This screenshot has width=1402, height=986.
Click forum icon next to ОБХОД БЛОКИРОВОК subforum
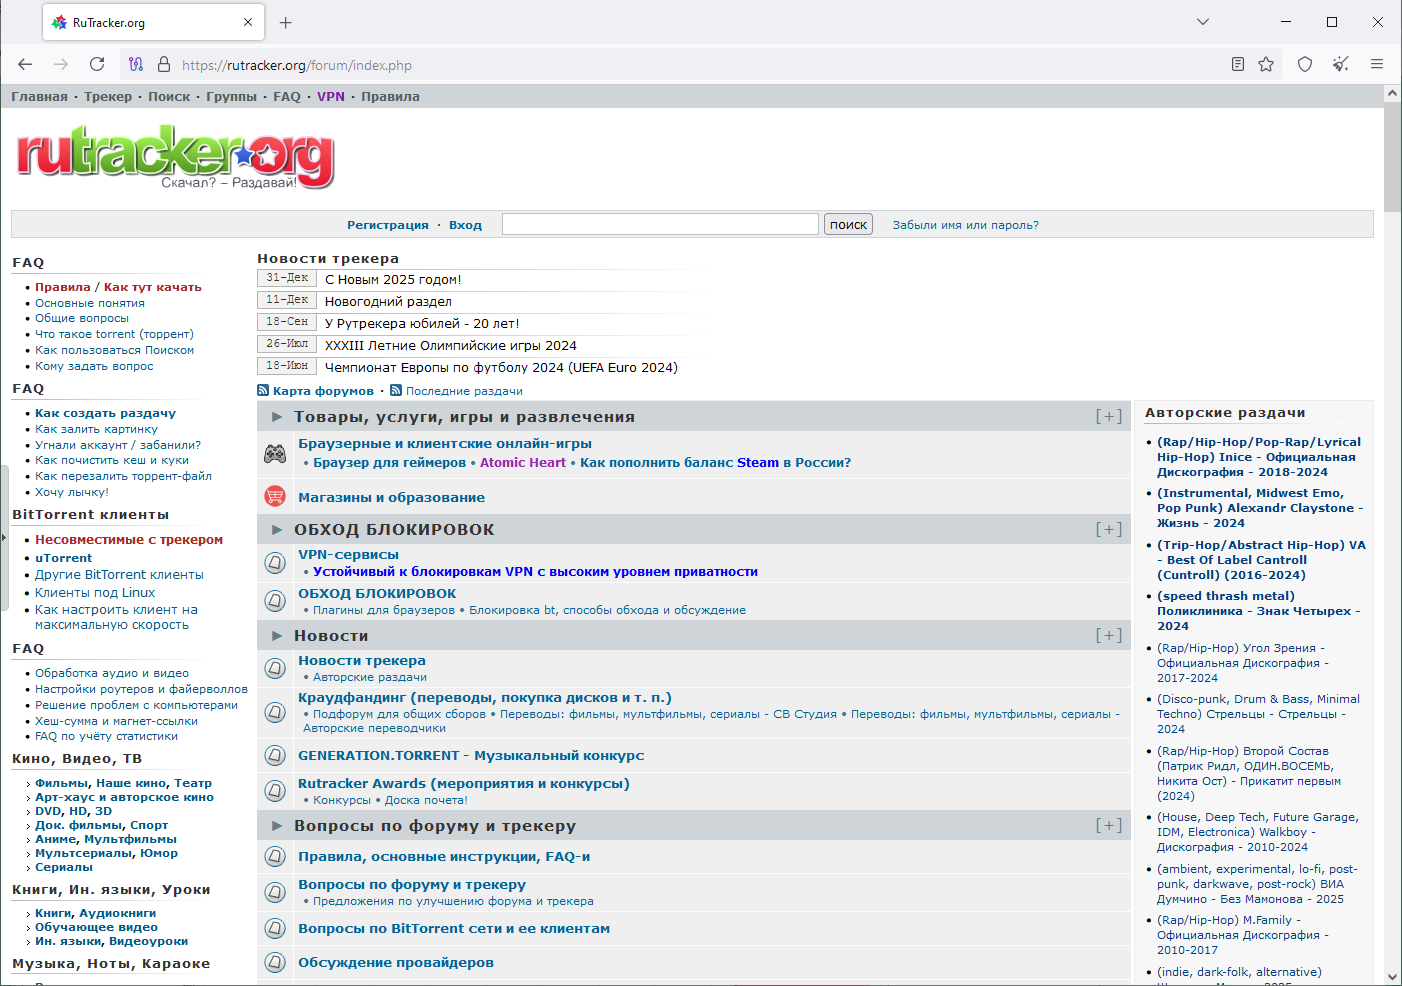(x=275, y=601)
